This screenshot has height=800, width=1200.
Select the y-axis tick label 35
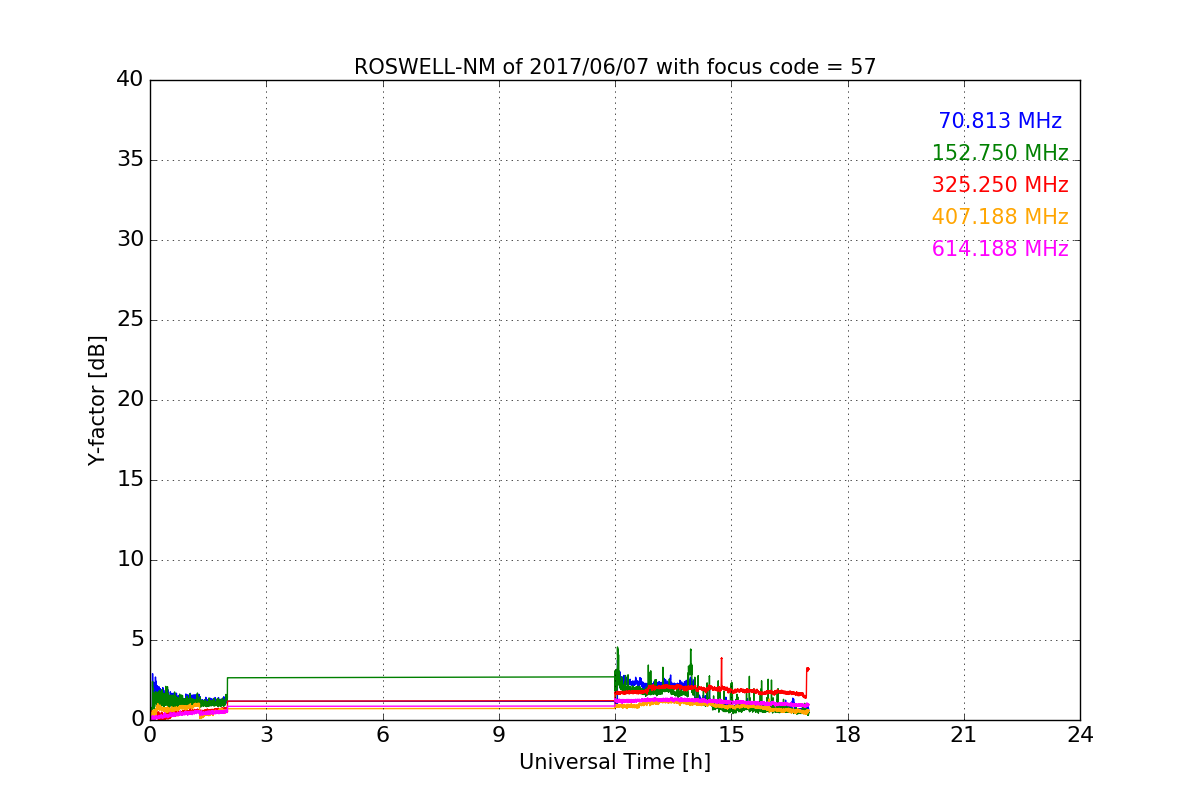coord(129,160)
